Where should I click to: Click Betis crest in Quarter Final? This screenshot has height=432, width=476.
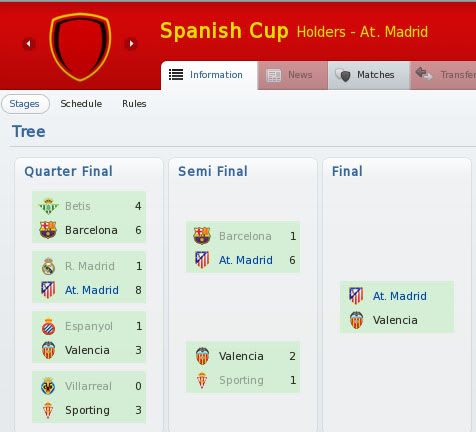pos(48,206)
